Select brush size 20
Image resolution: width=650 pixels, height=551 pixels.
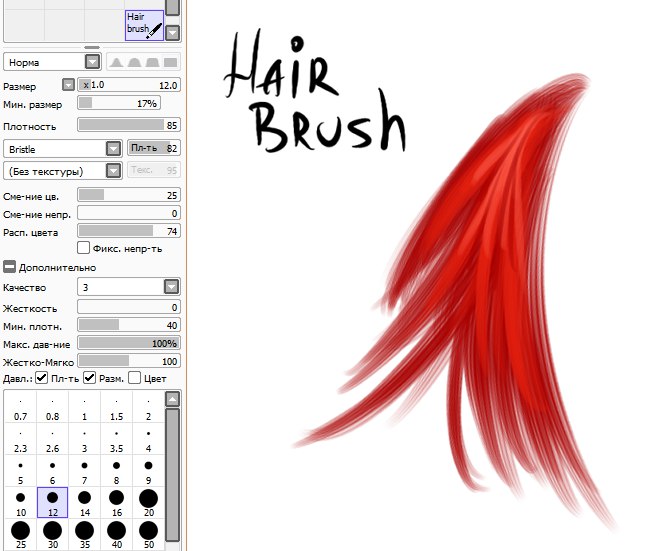[148, 503]
